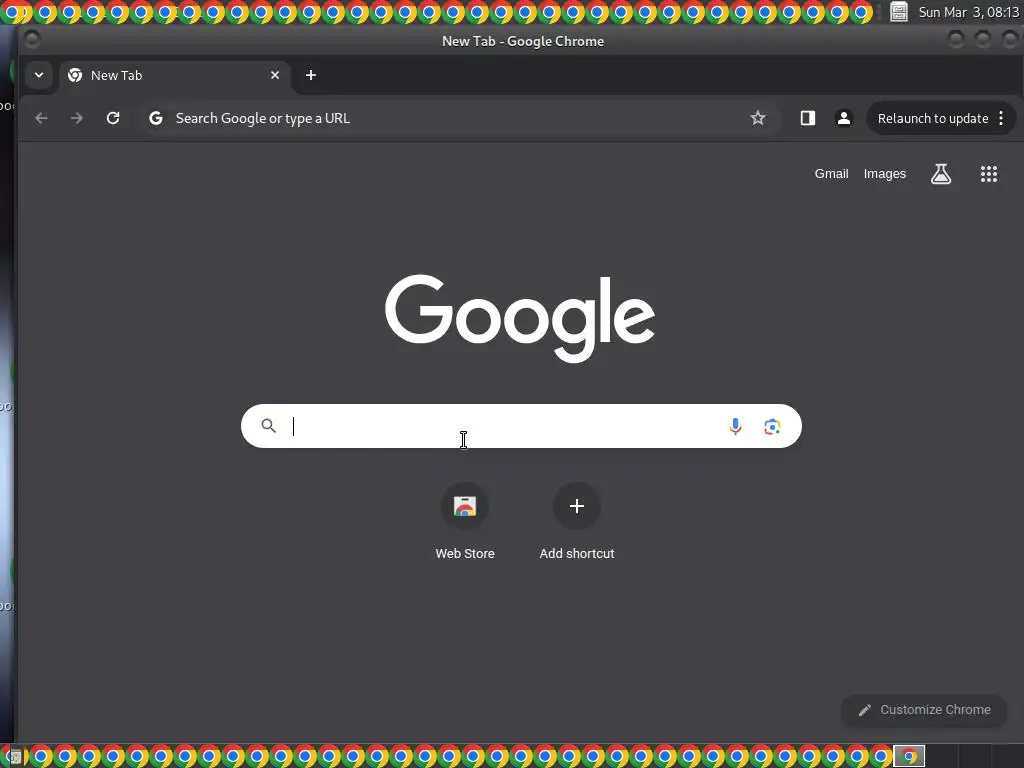Image resolution: width=1024 pixels, height=768 pixels.
Task: Open the profile avatar icon
Action: (x=844, y=118)
